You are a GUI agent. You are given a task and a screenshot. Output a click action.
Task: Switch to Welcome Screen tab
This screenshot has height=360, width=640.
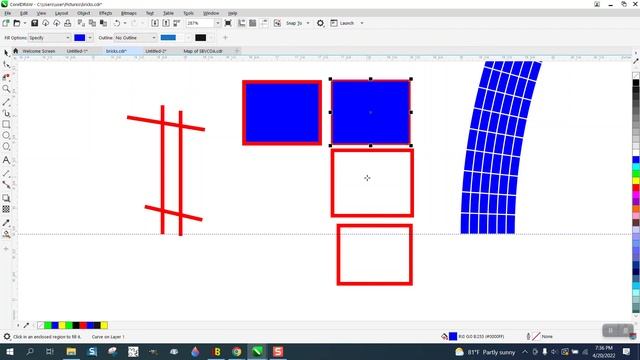[x=39, y=51]
